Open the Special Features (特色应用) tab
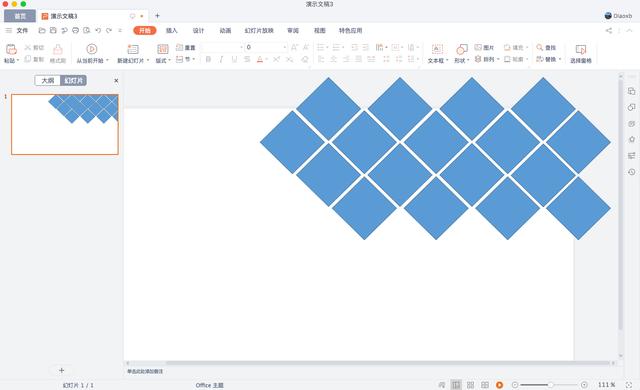 click(x=350, y=31)
